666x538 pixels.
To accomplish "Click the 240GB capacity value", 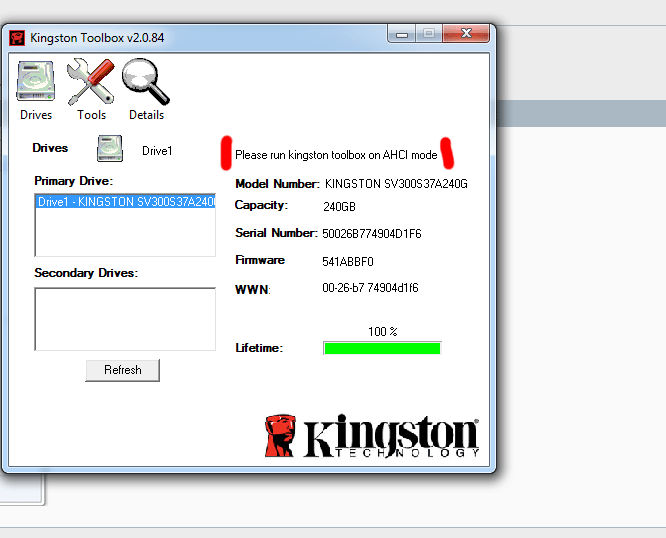I will pyautogui.click(x=339, y=207).
